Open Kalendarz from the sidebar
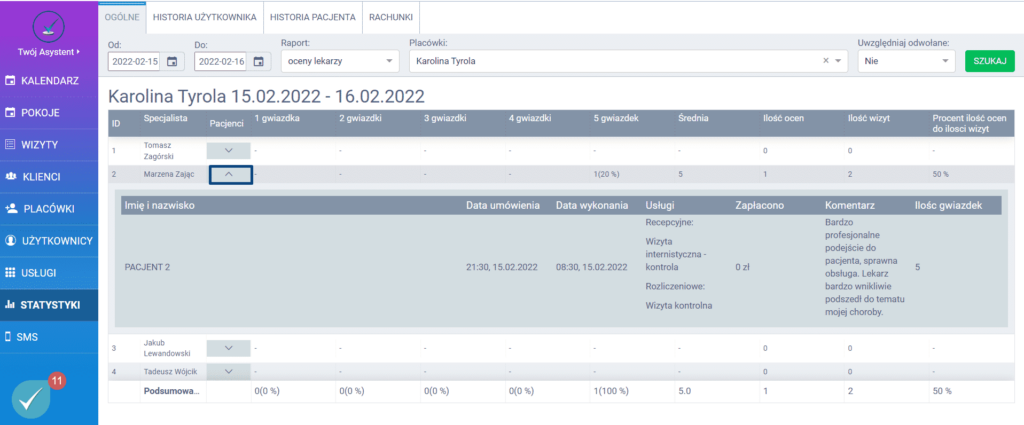1024x425 pixels. coord(49,80)
